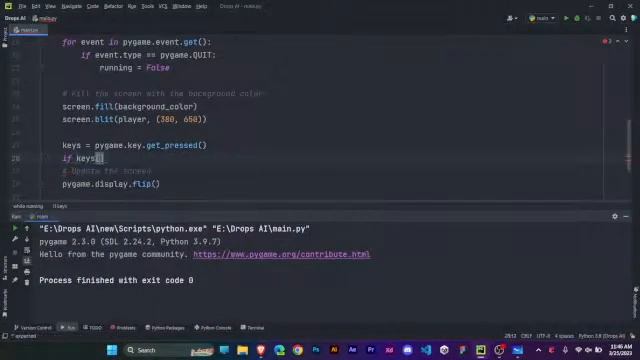Open editor tabs three-dot menu

(x=626, y=30)
